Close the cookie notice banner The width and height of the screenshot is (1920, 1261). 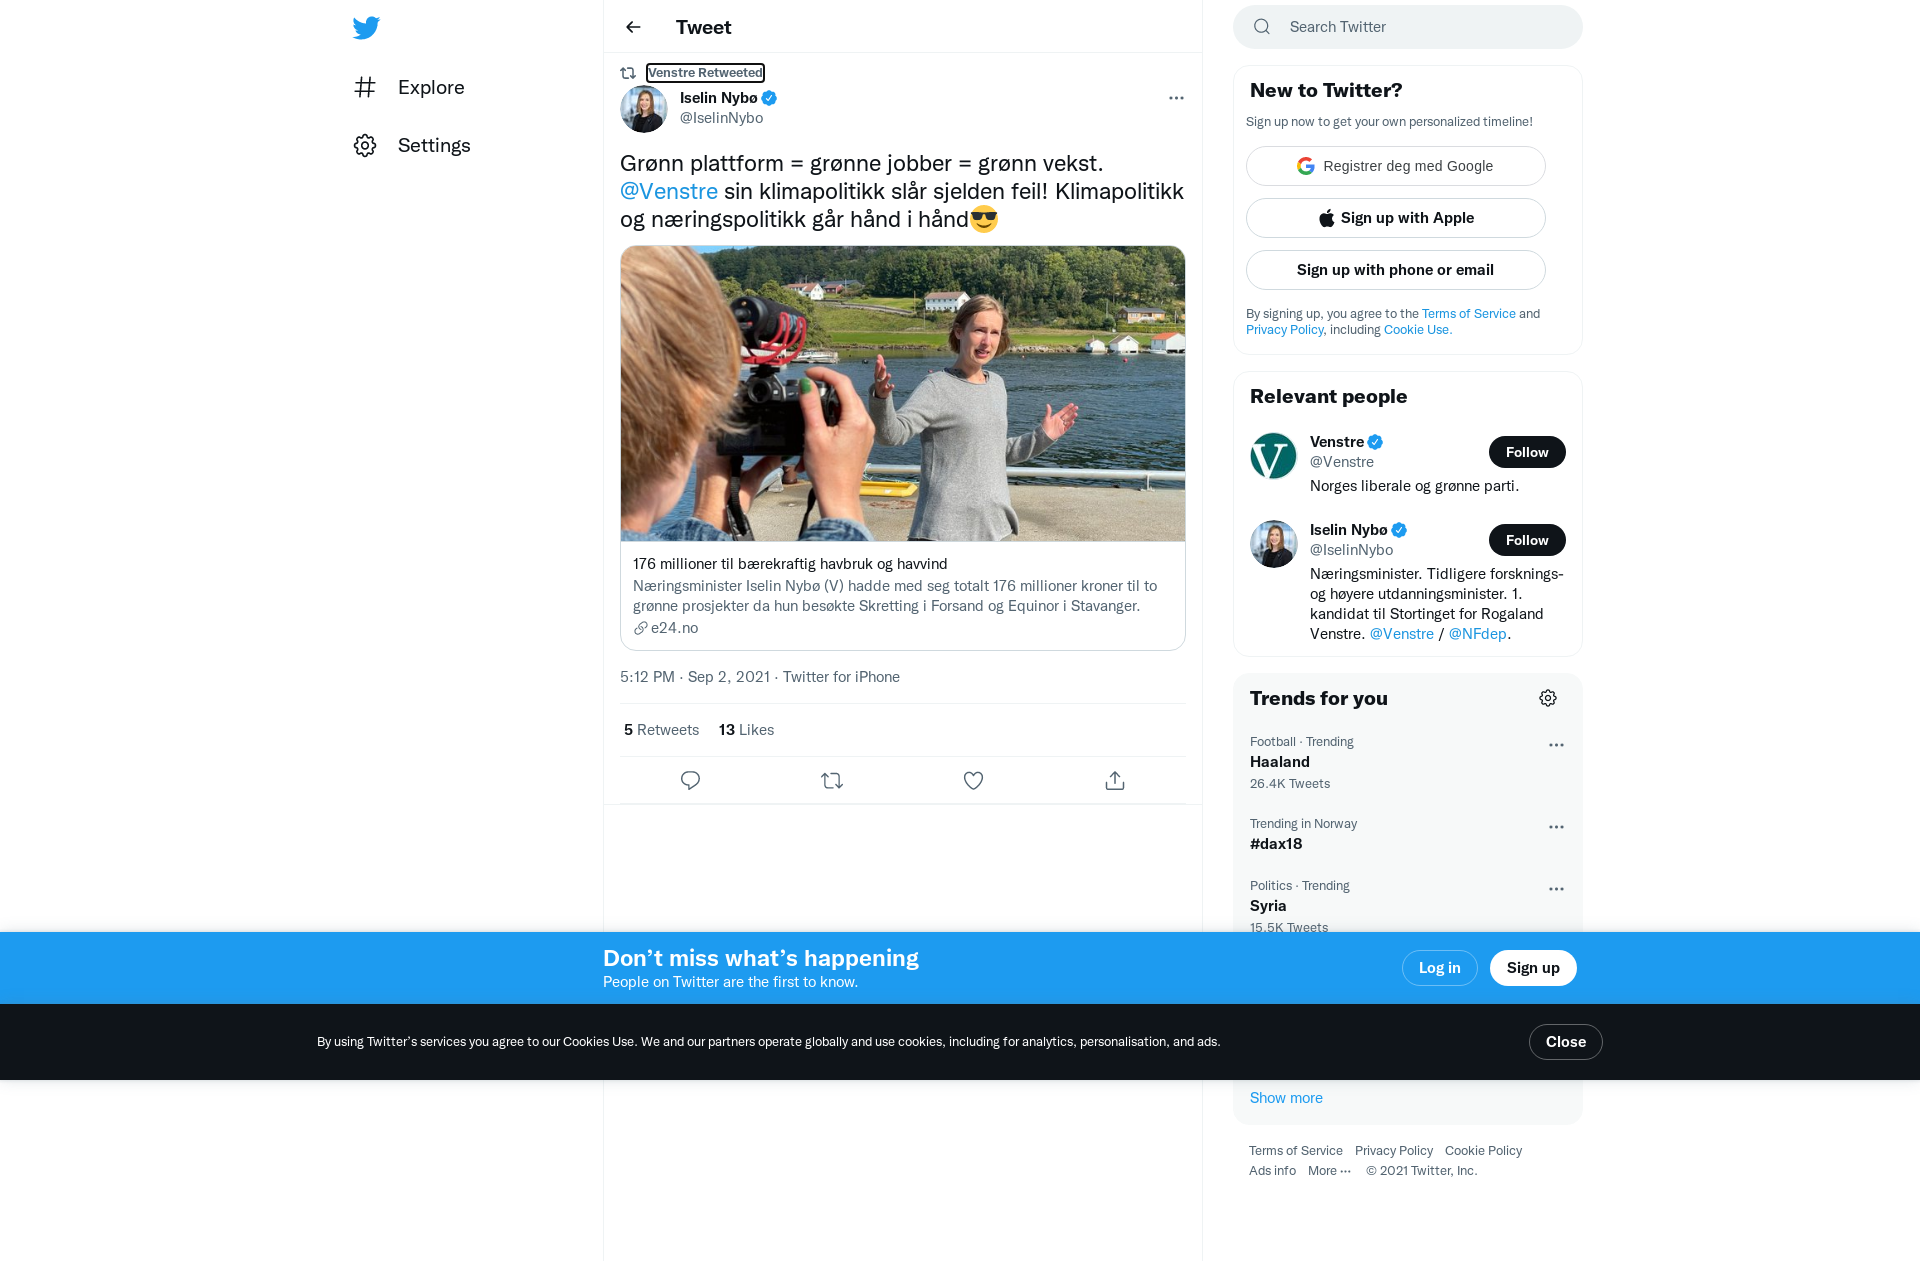tap(1565, 1042)
